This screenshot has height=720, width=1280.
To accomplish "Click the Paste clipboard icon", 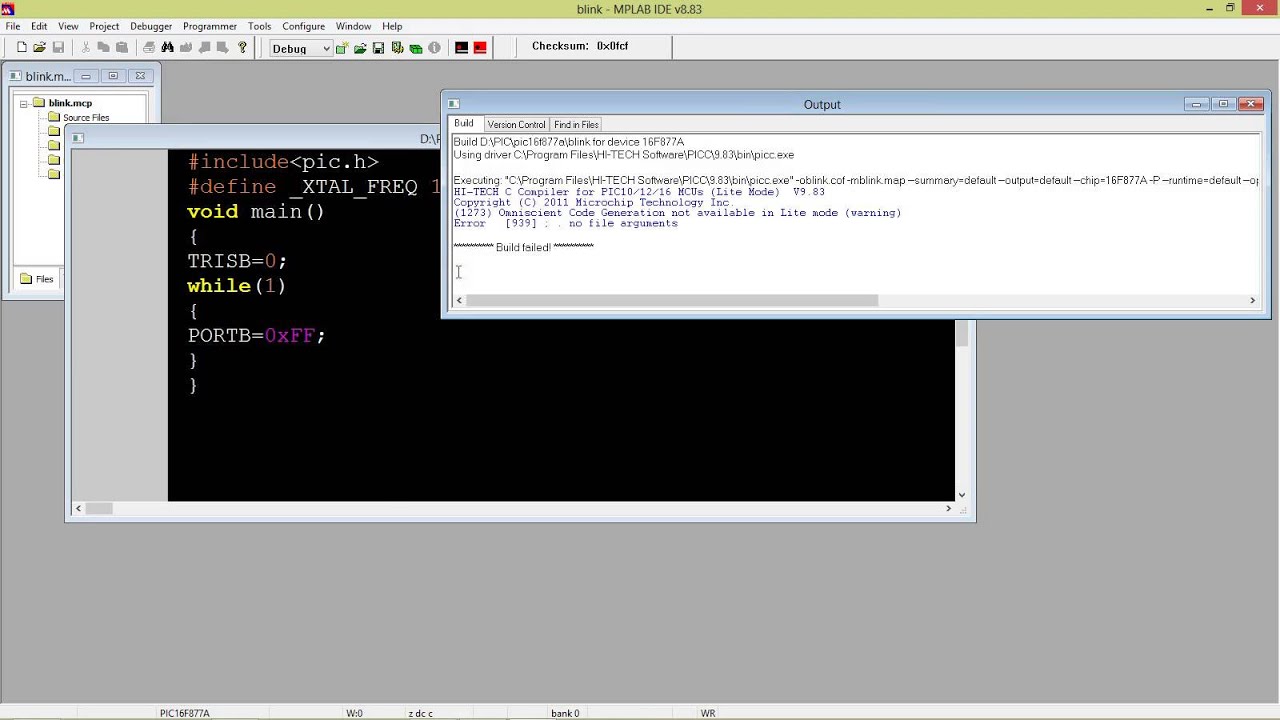I will pos(122,47).
